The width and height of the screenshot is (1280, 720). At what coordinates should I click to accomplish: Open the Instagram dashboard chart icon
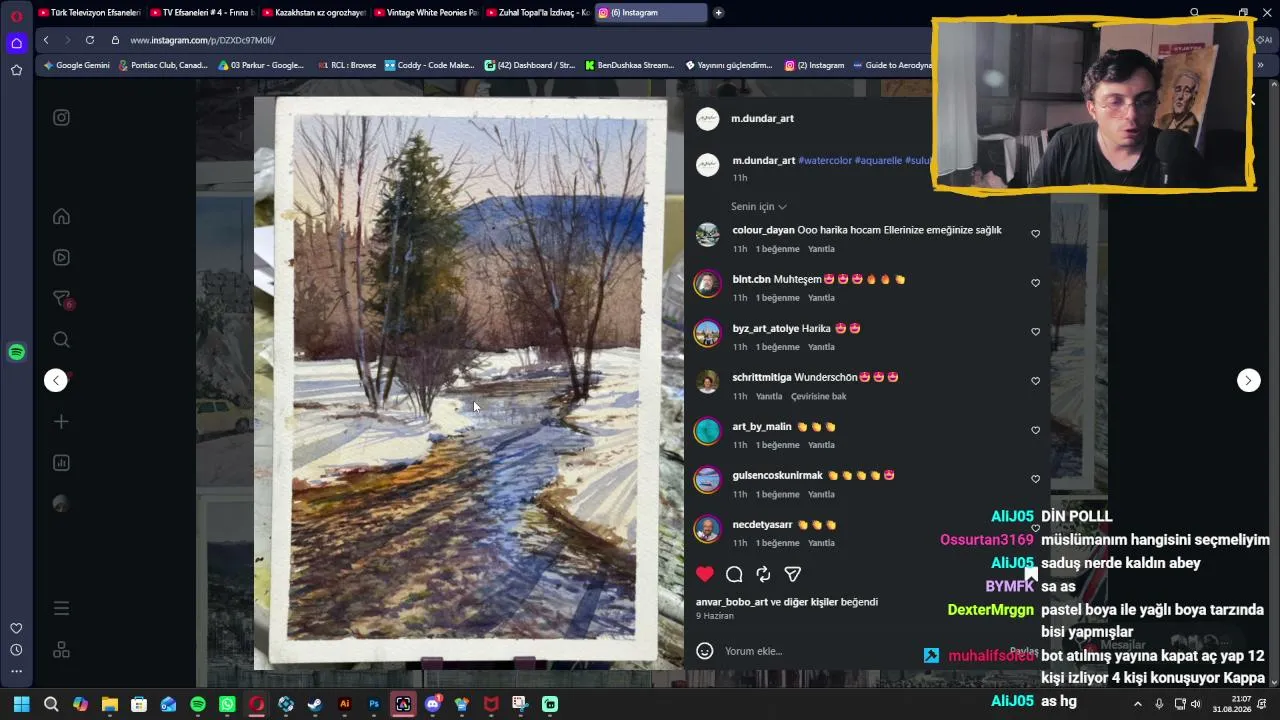click(61, 463)
